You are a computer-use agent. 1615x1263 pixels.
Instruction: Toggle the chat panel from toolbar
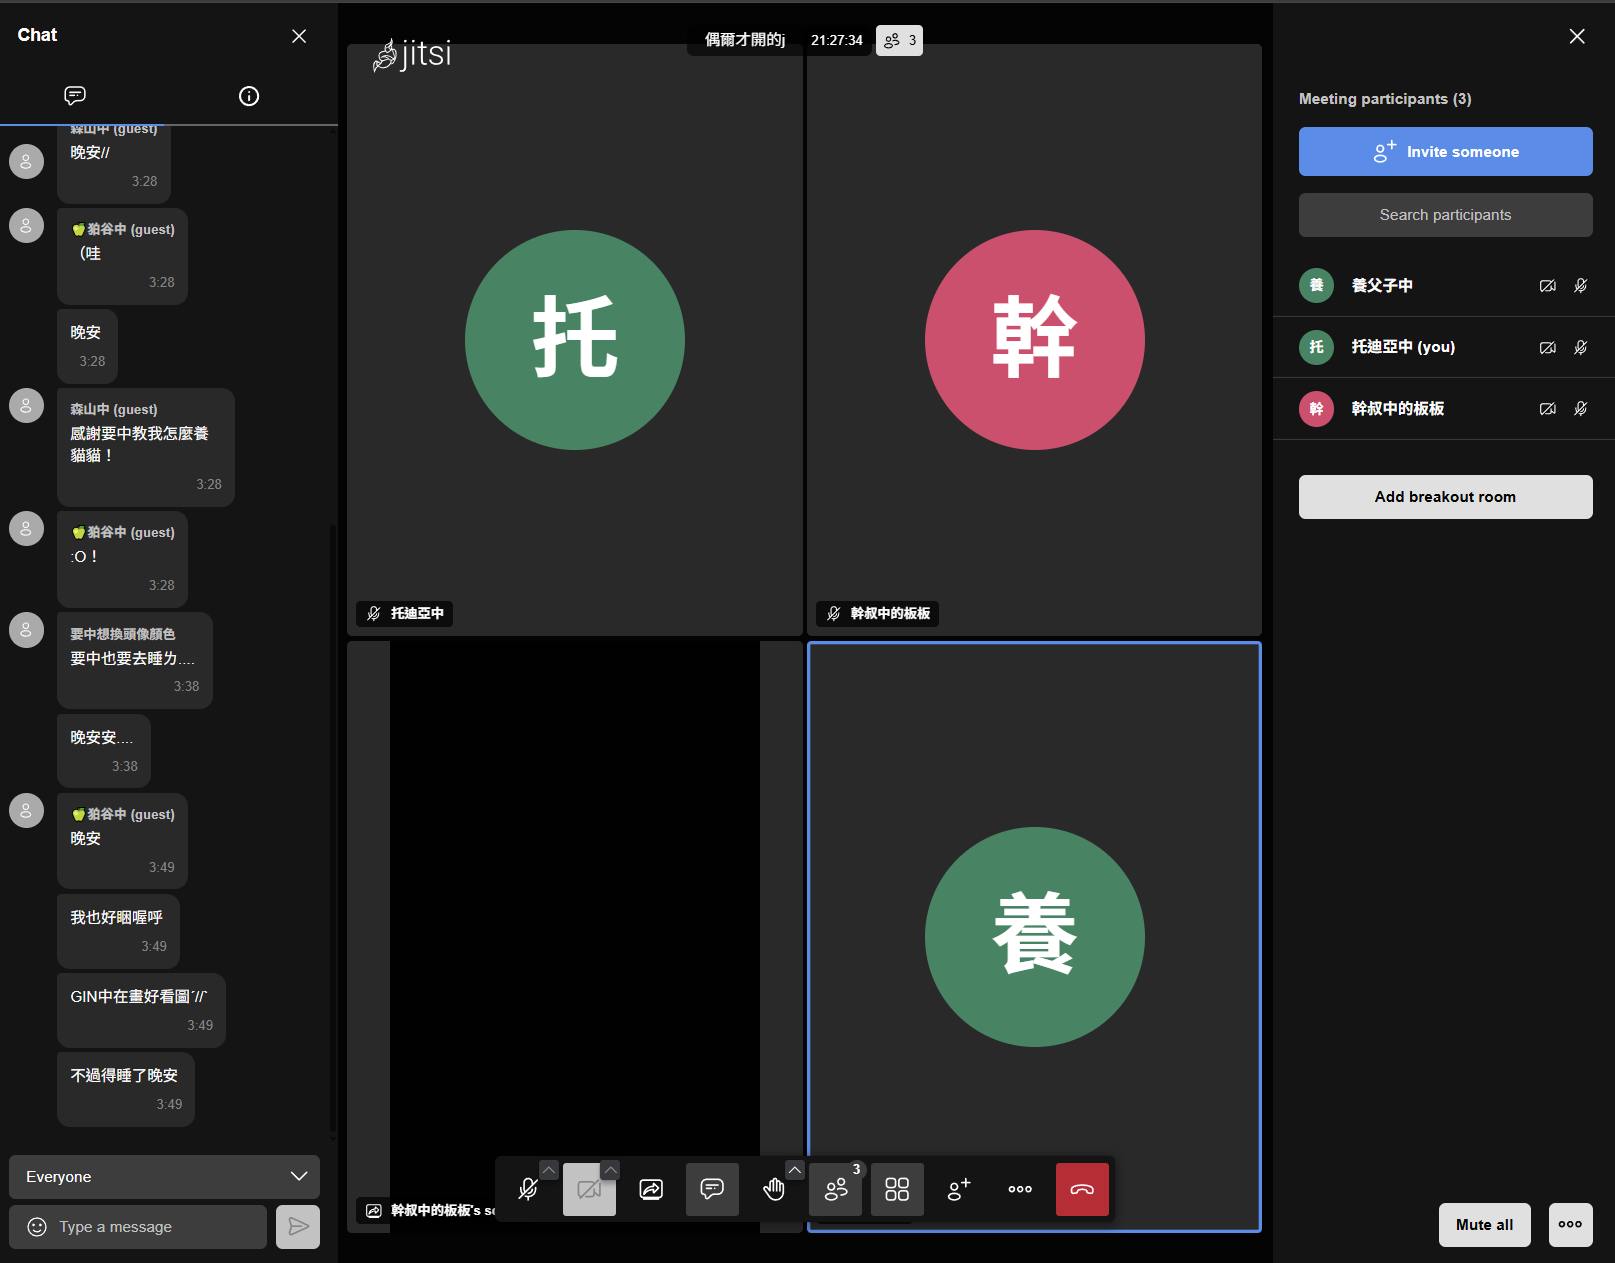712,1189
